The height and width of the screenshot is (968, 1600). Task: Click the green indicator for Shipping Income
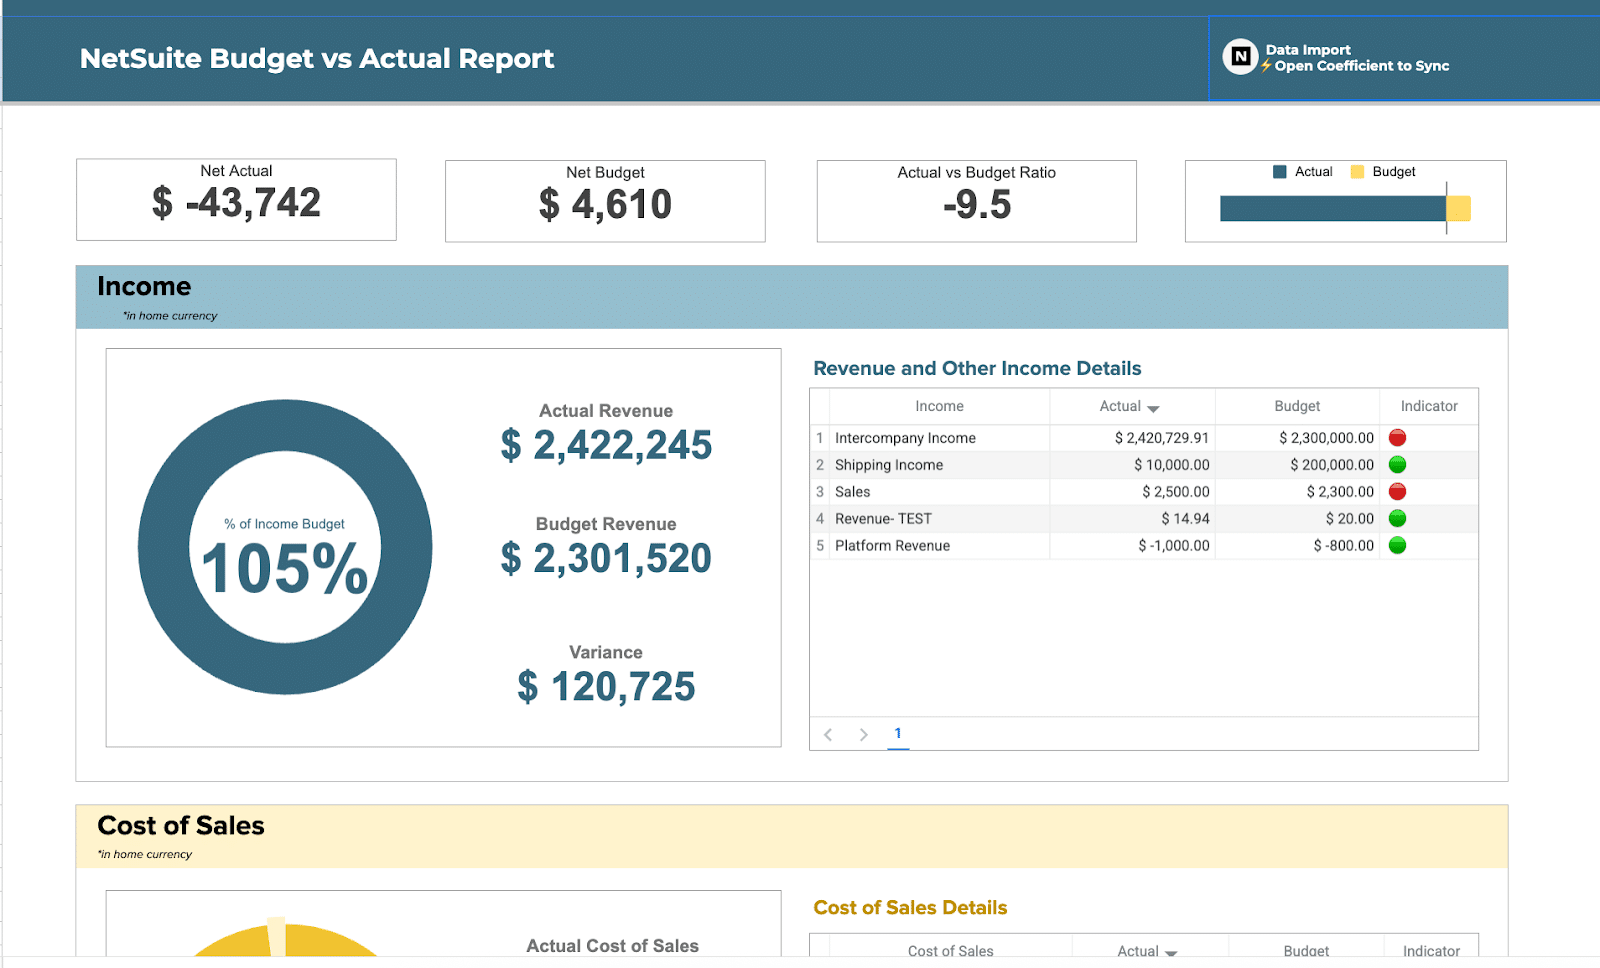(1397, 464)
